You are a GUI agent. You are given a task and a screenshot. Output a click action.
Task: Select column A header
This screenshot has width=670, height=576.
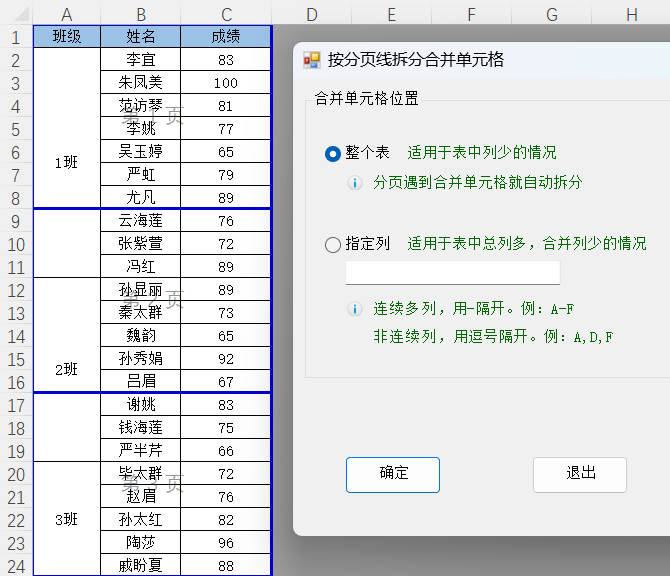[x=67, y=14]
